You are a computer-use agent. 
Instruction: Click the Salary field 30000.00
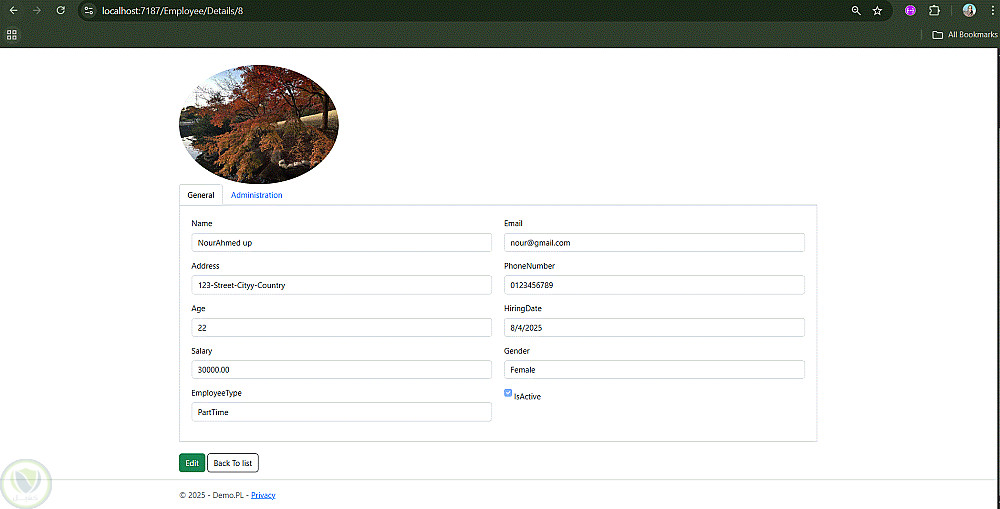[x=341, y=370]
